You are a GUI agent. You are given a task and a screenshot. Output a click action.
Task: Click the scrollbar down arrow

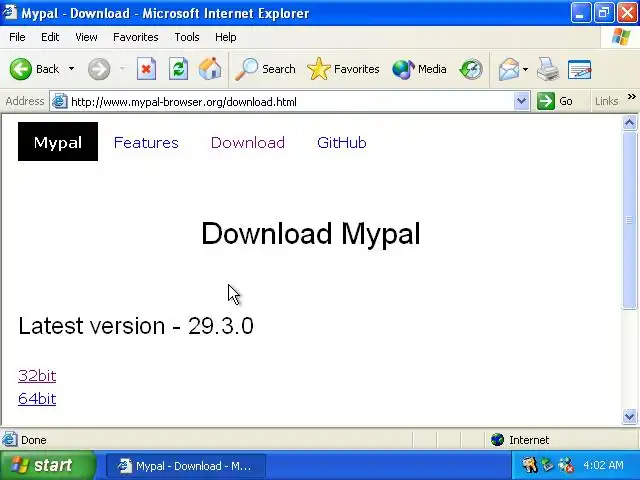629,416
